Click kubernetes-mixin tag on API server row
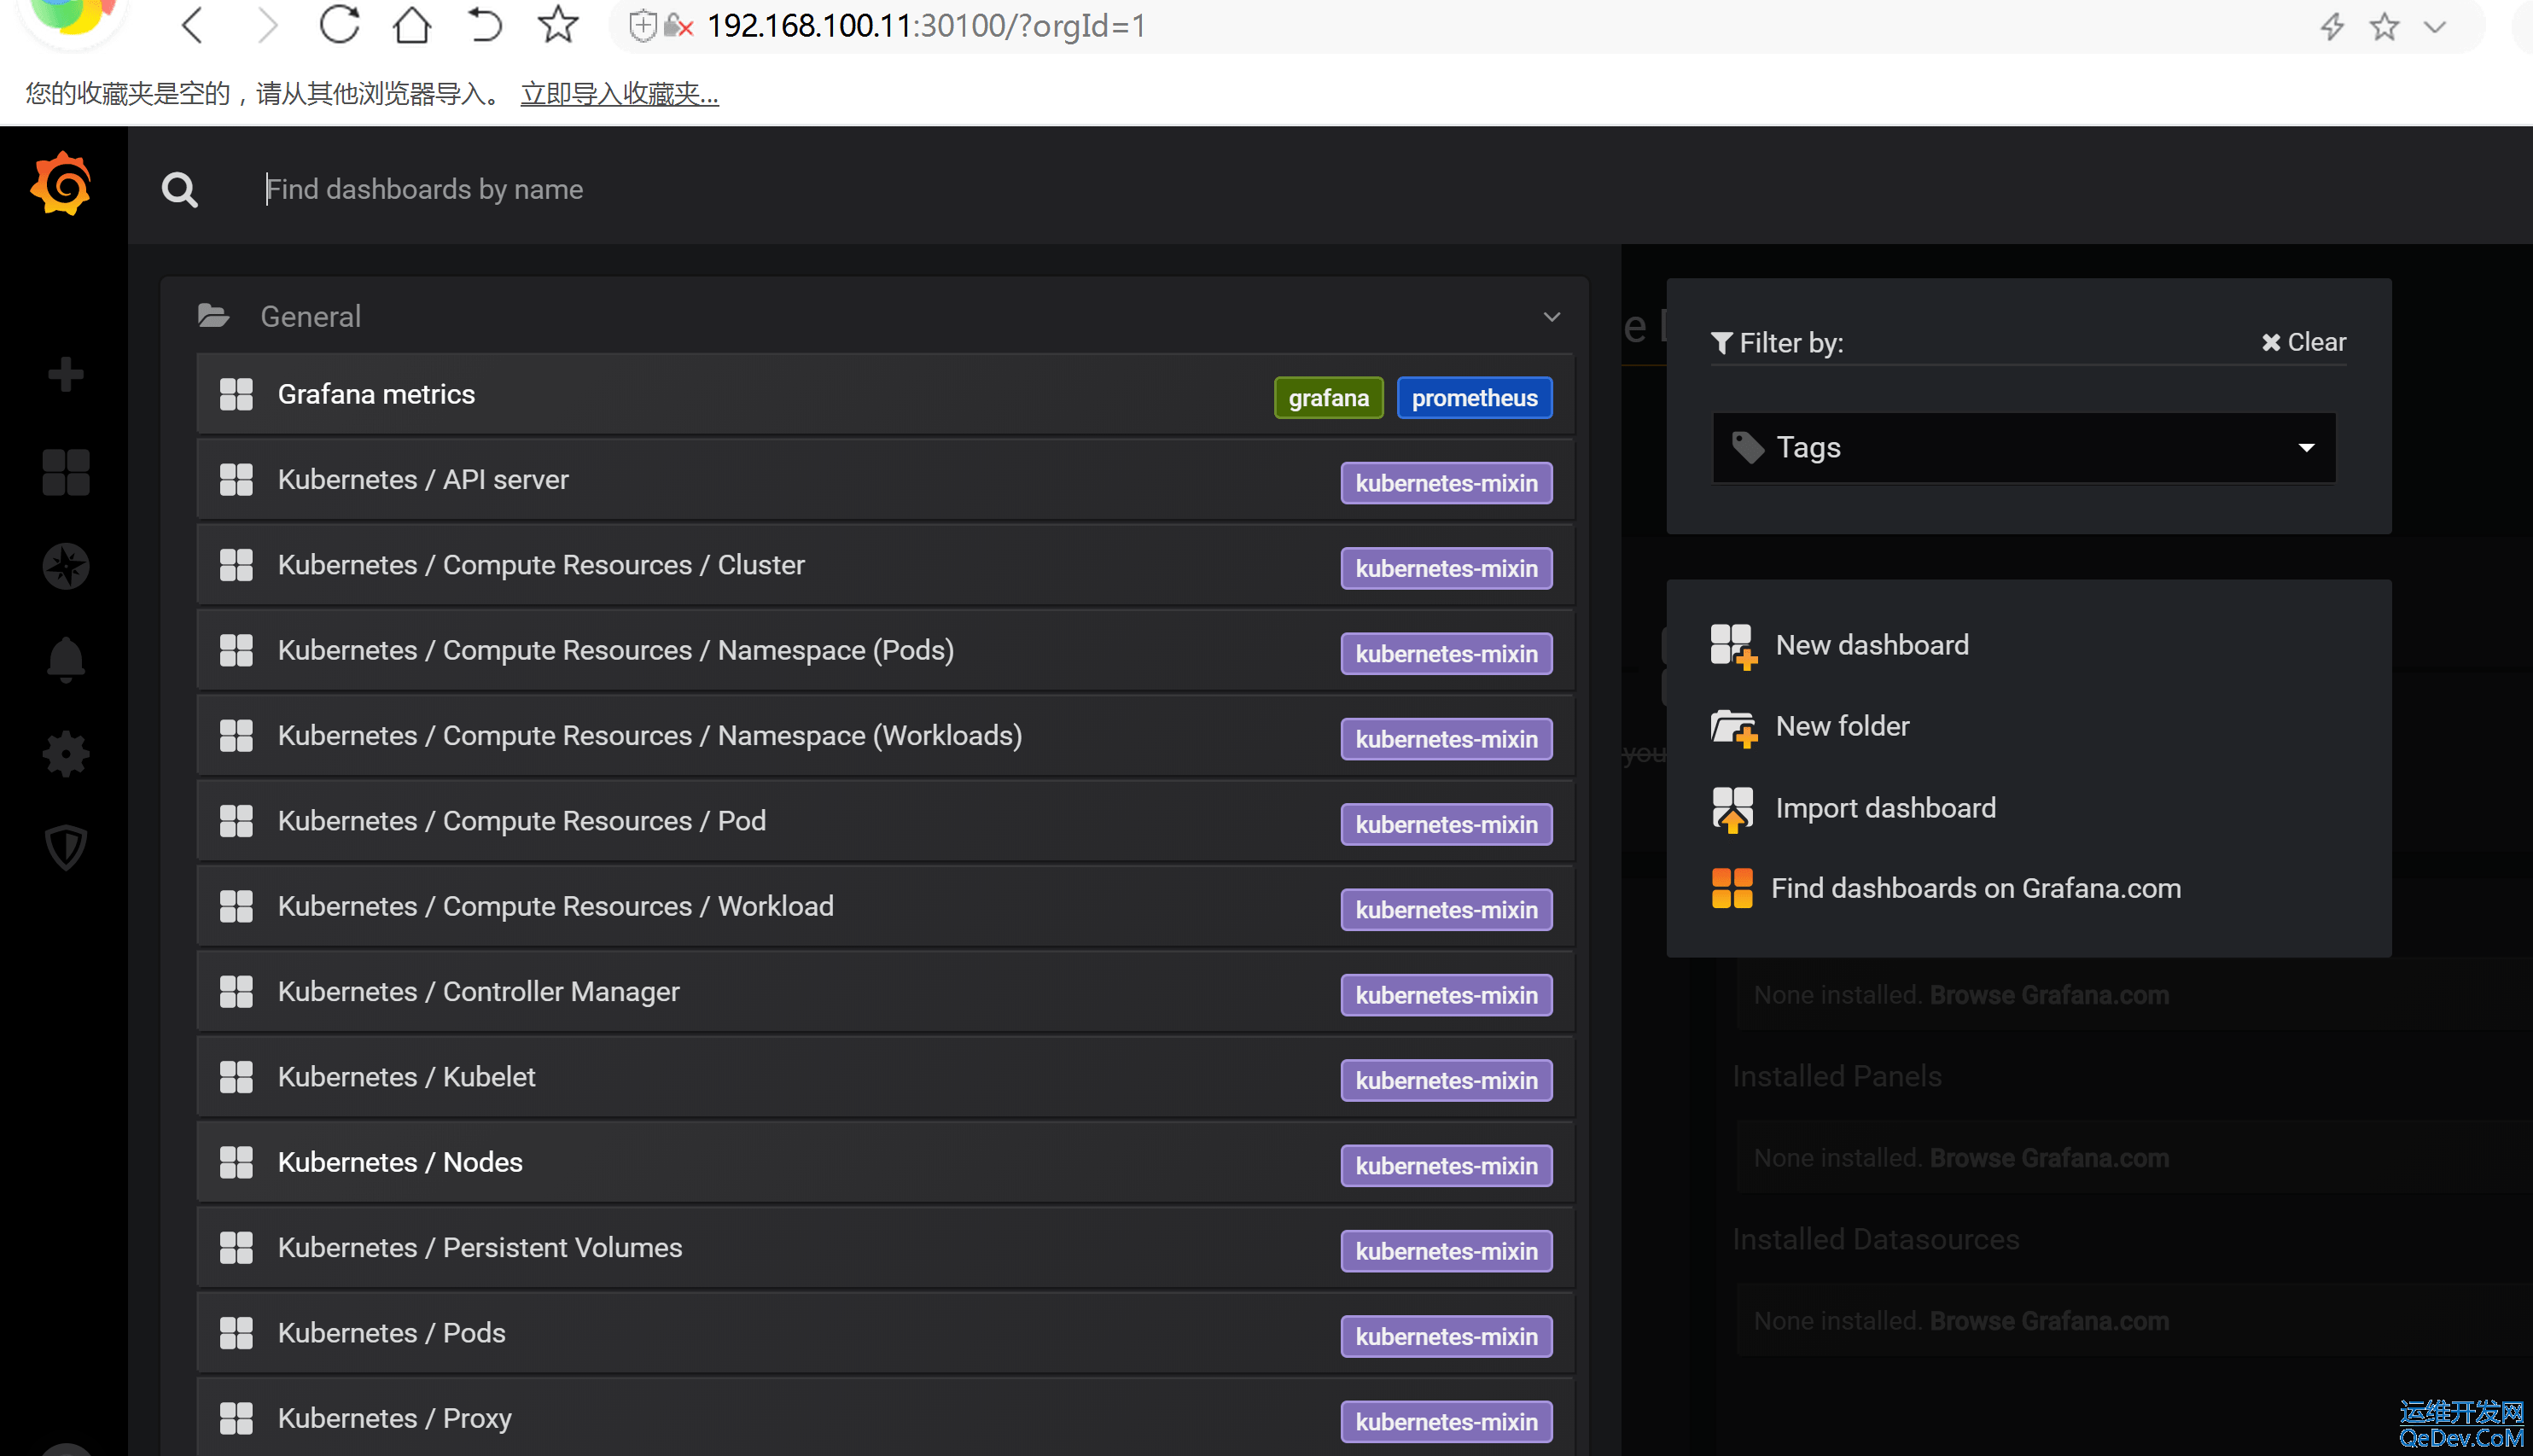Screen dimensions: 2533x1456 click(x=1446, y=483)
